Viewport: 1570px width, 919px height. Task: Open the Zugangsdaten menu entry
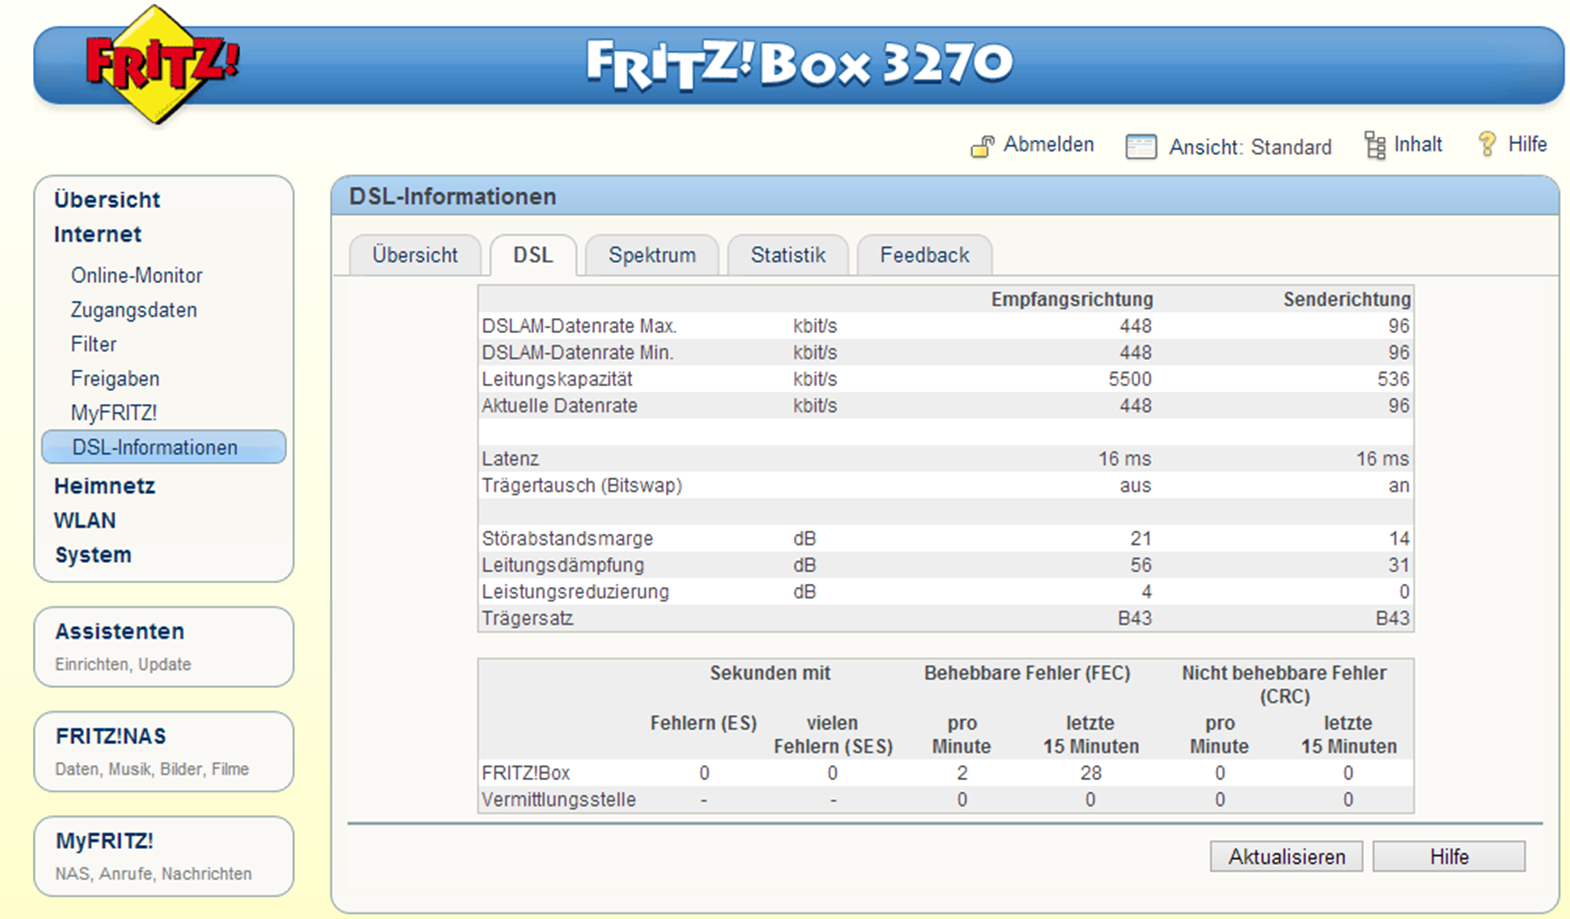pos(134,310)
